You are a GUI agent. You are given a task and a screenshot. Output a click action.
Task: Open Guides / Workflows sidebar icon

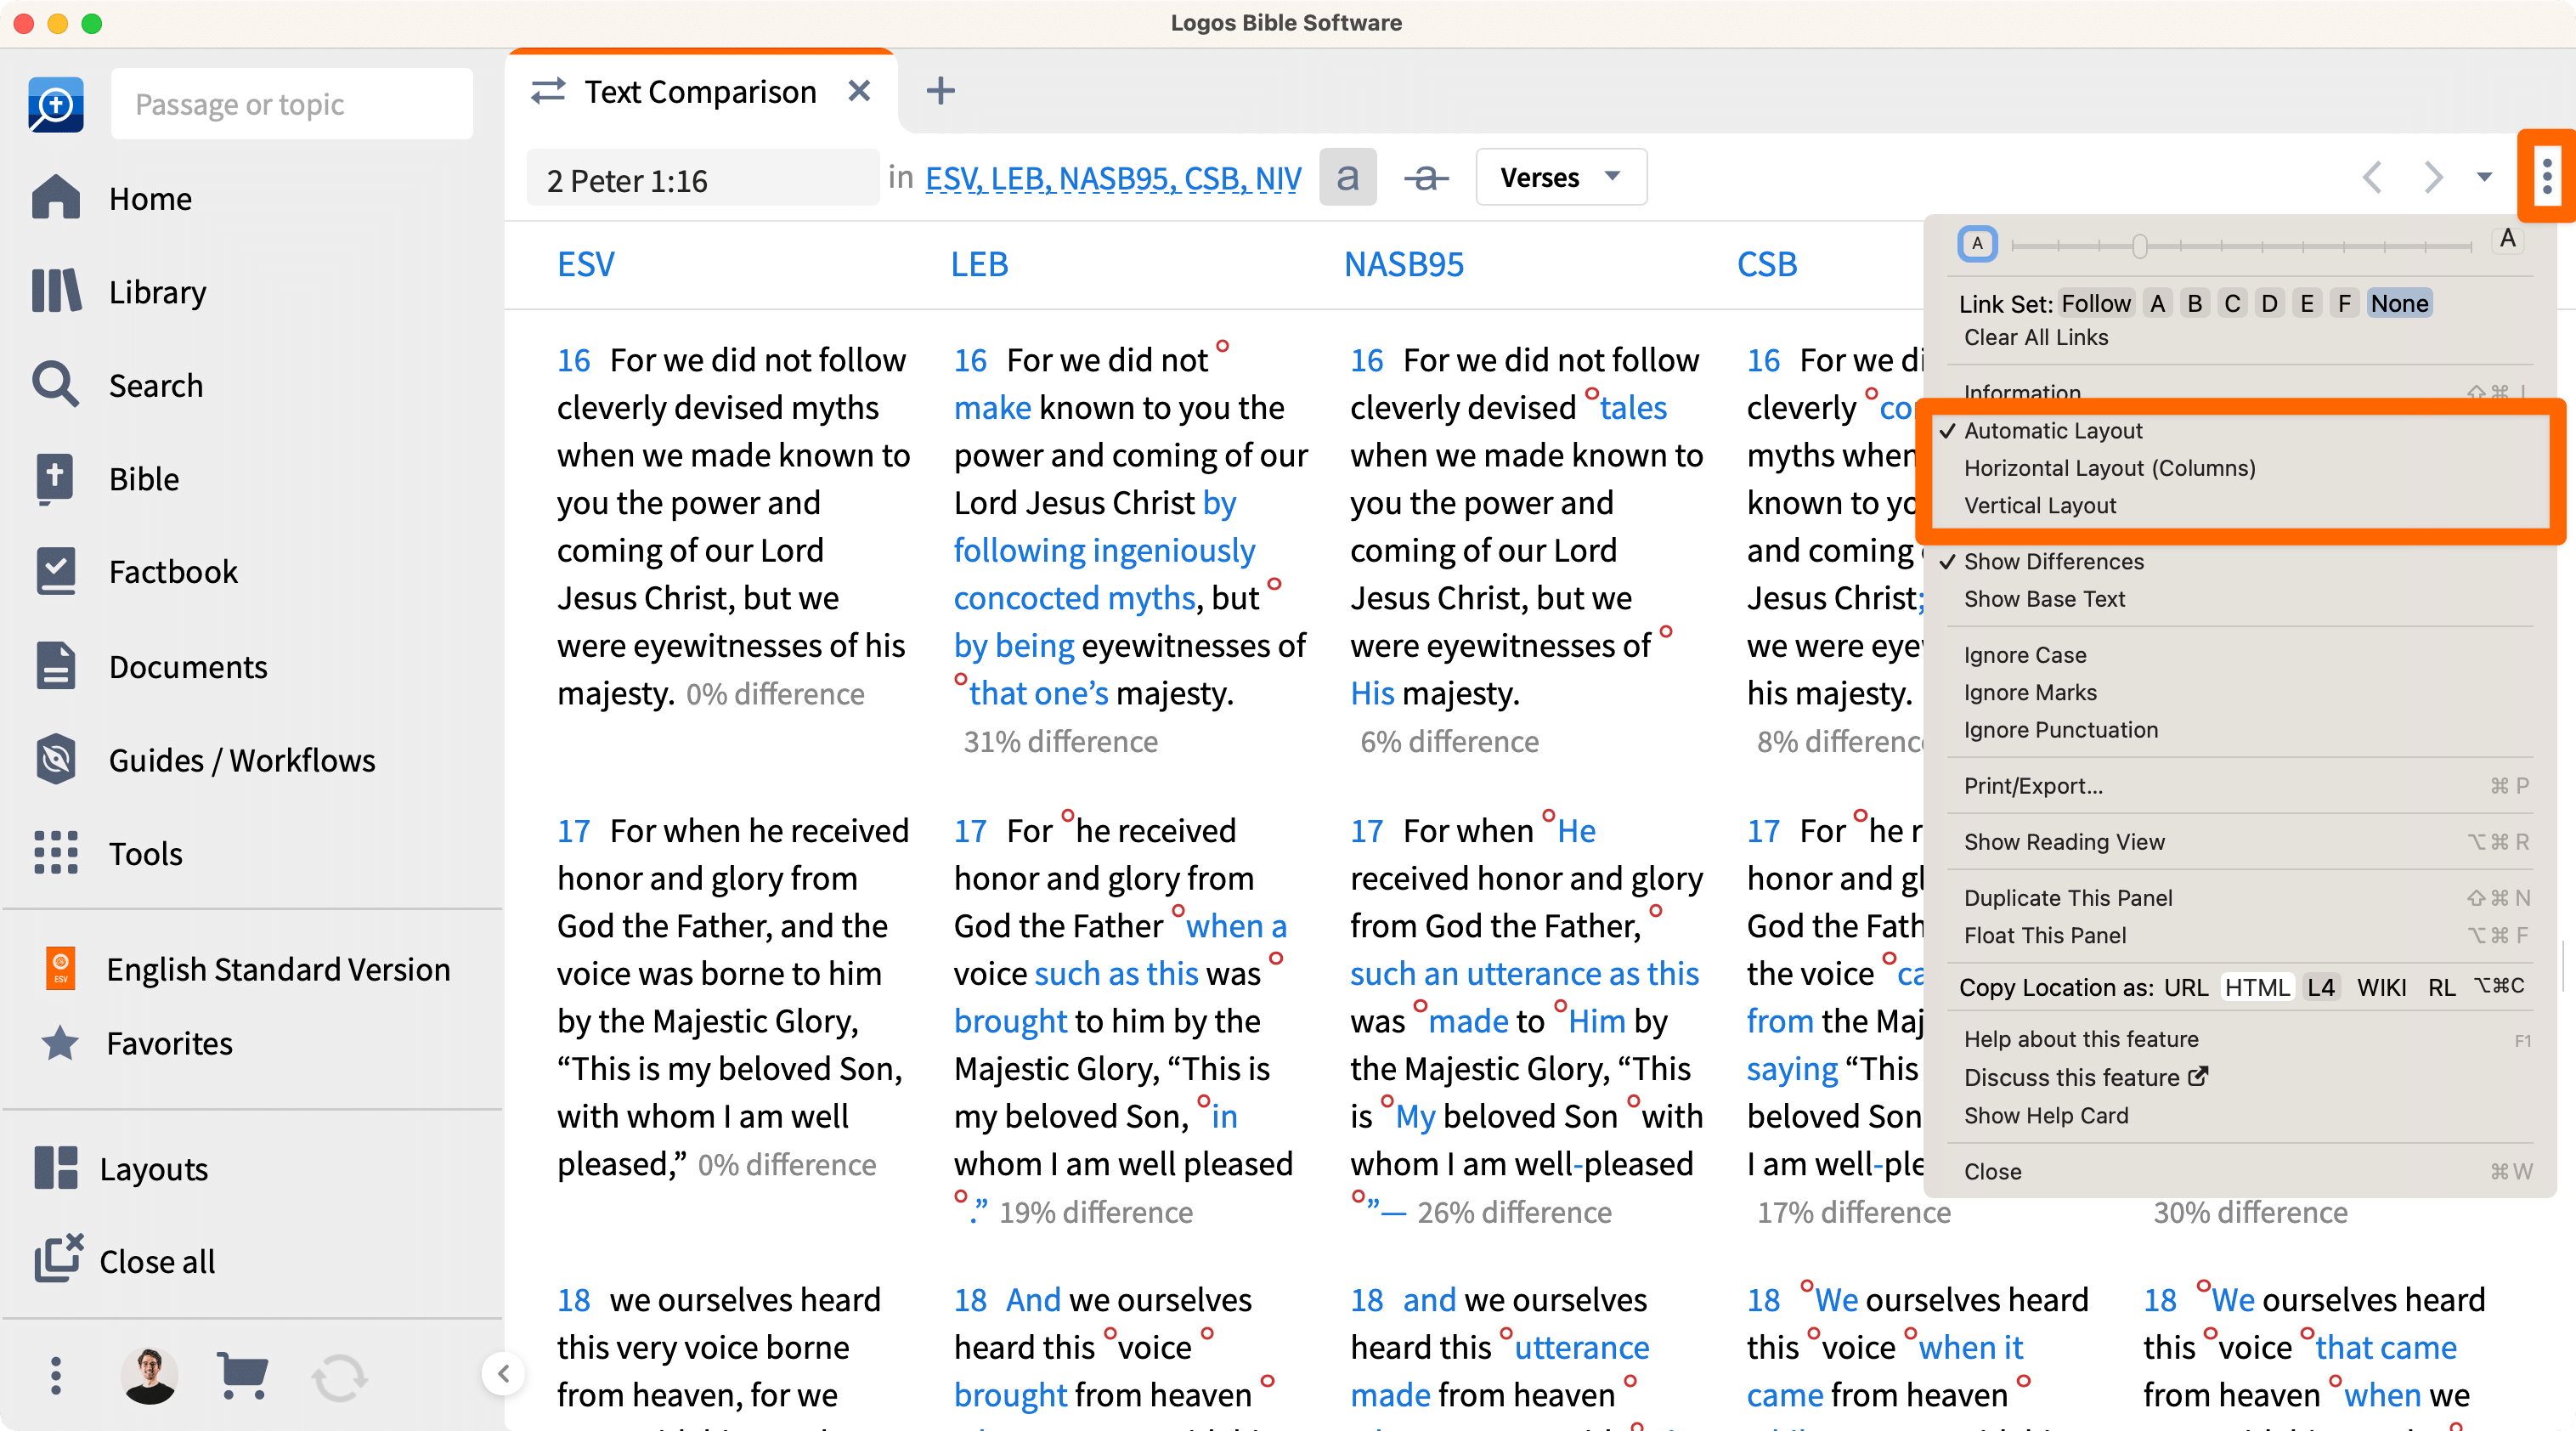point(56,759)
